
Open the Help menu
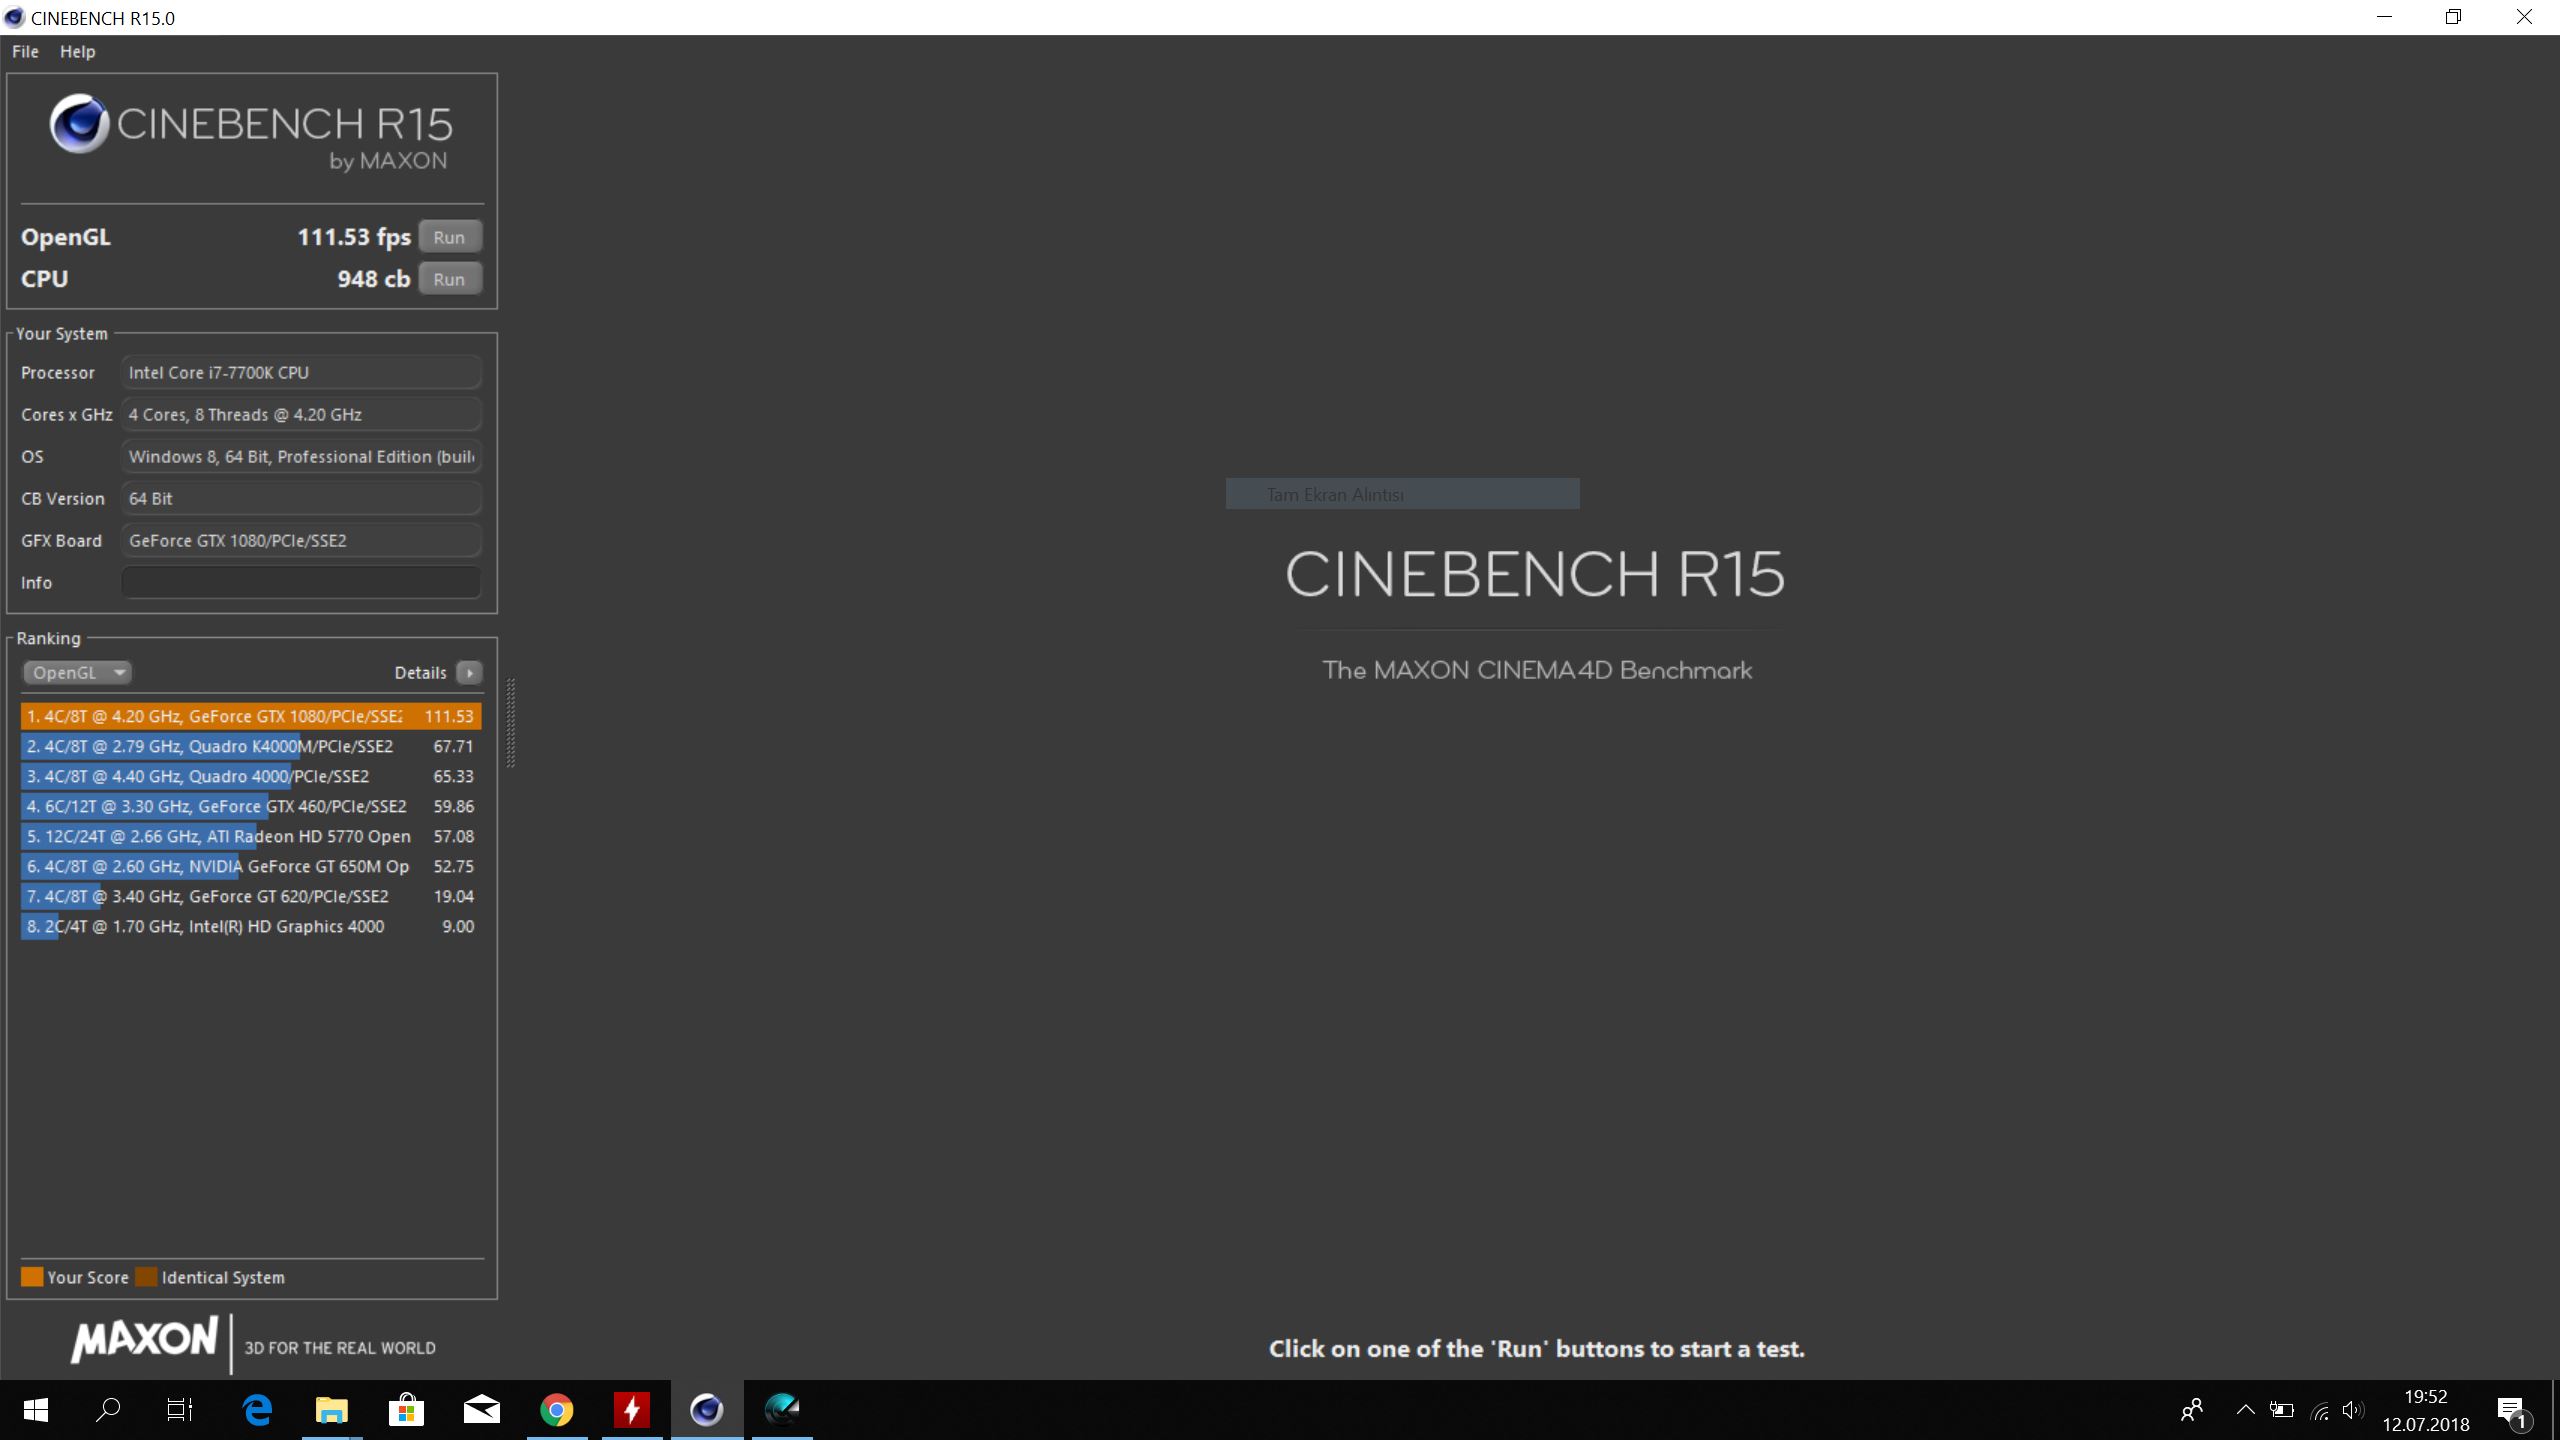click(77, 52)
